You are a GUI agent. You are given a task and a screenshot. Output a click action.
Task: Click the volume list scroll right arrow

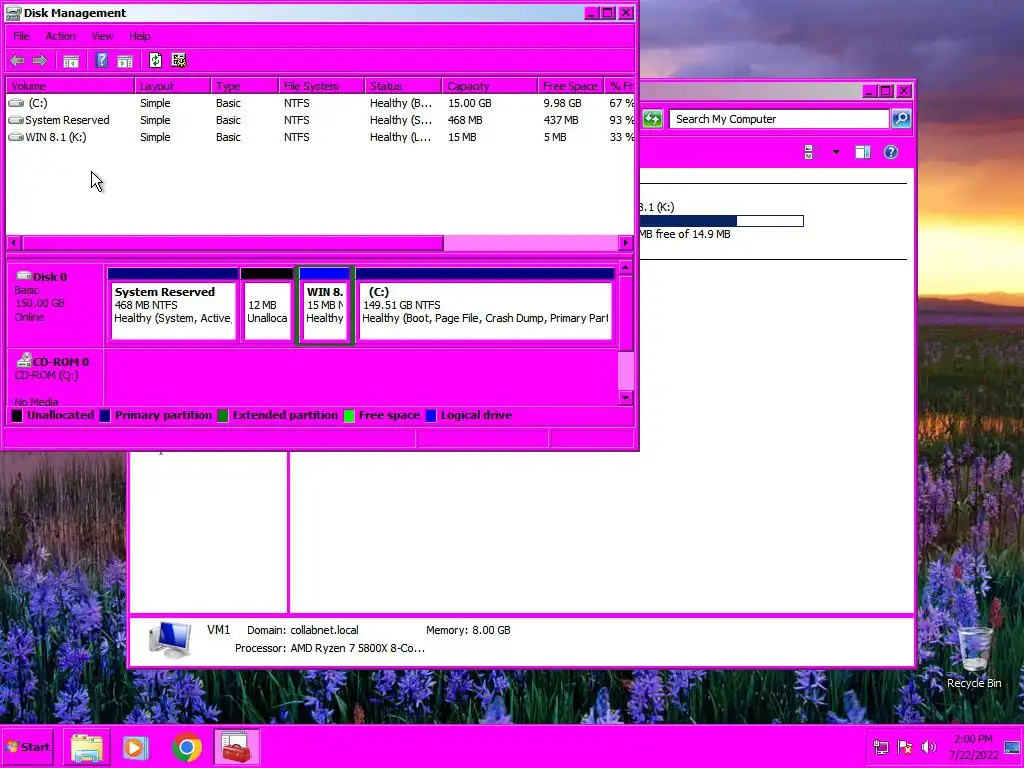point(625,242)
